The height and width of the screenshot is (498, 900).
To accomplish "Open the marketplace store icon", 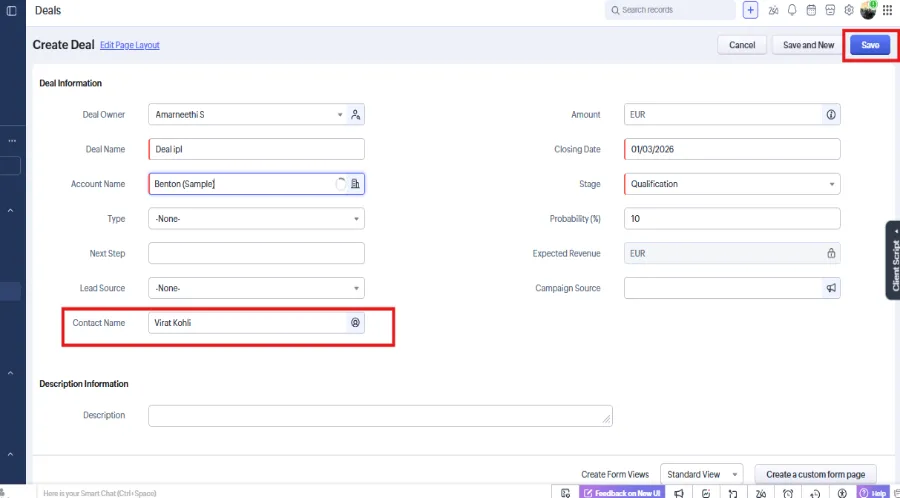I will pyautogui.click(x=830, y=10).
